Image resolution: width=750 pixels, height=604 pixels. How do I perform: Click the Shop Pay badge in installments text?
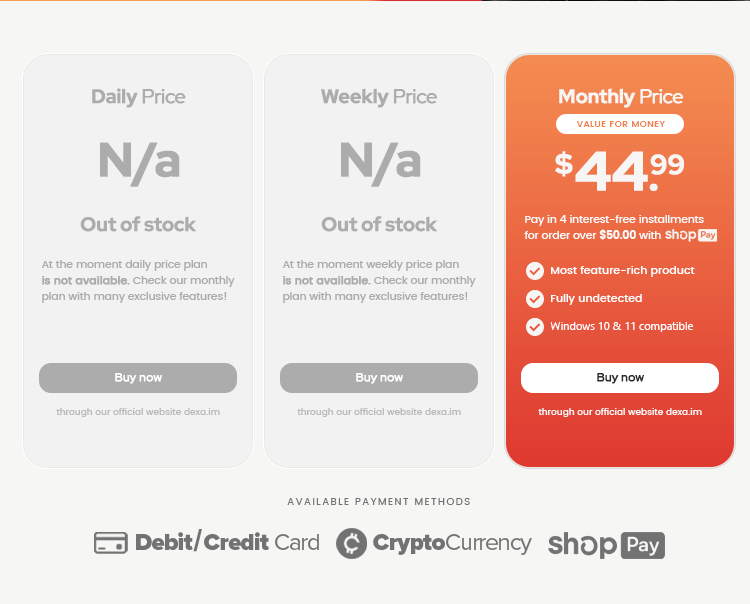coord(691,235)
